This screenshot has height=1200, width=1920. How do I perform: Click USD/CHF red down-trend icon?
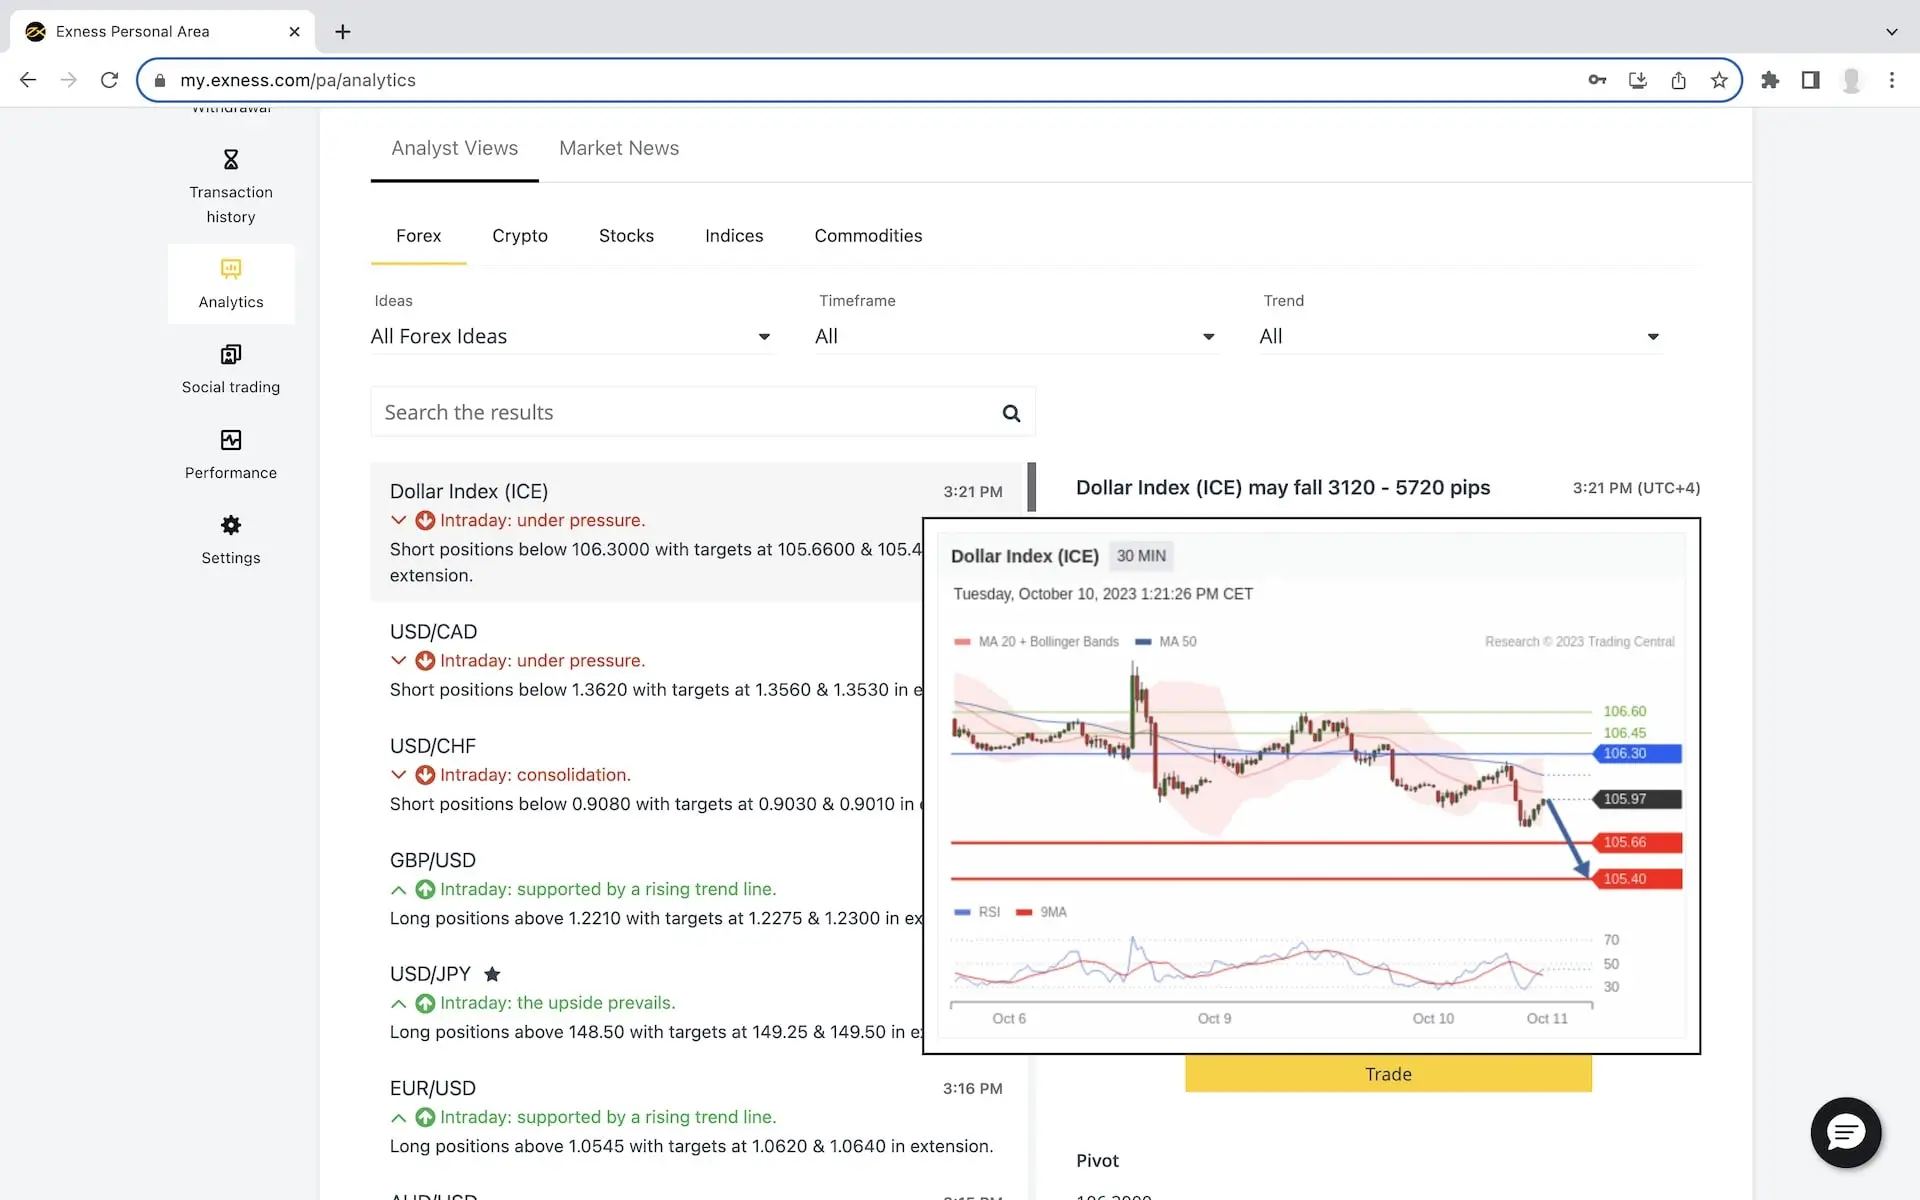point(425,775)
